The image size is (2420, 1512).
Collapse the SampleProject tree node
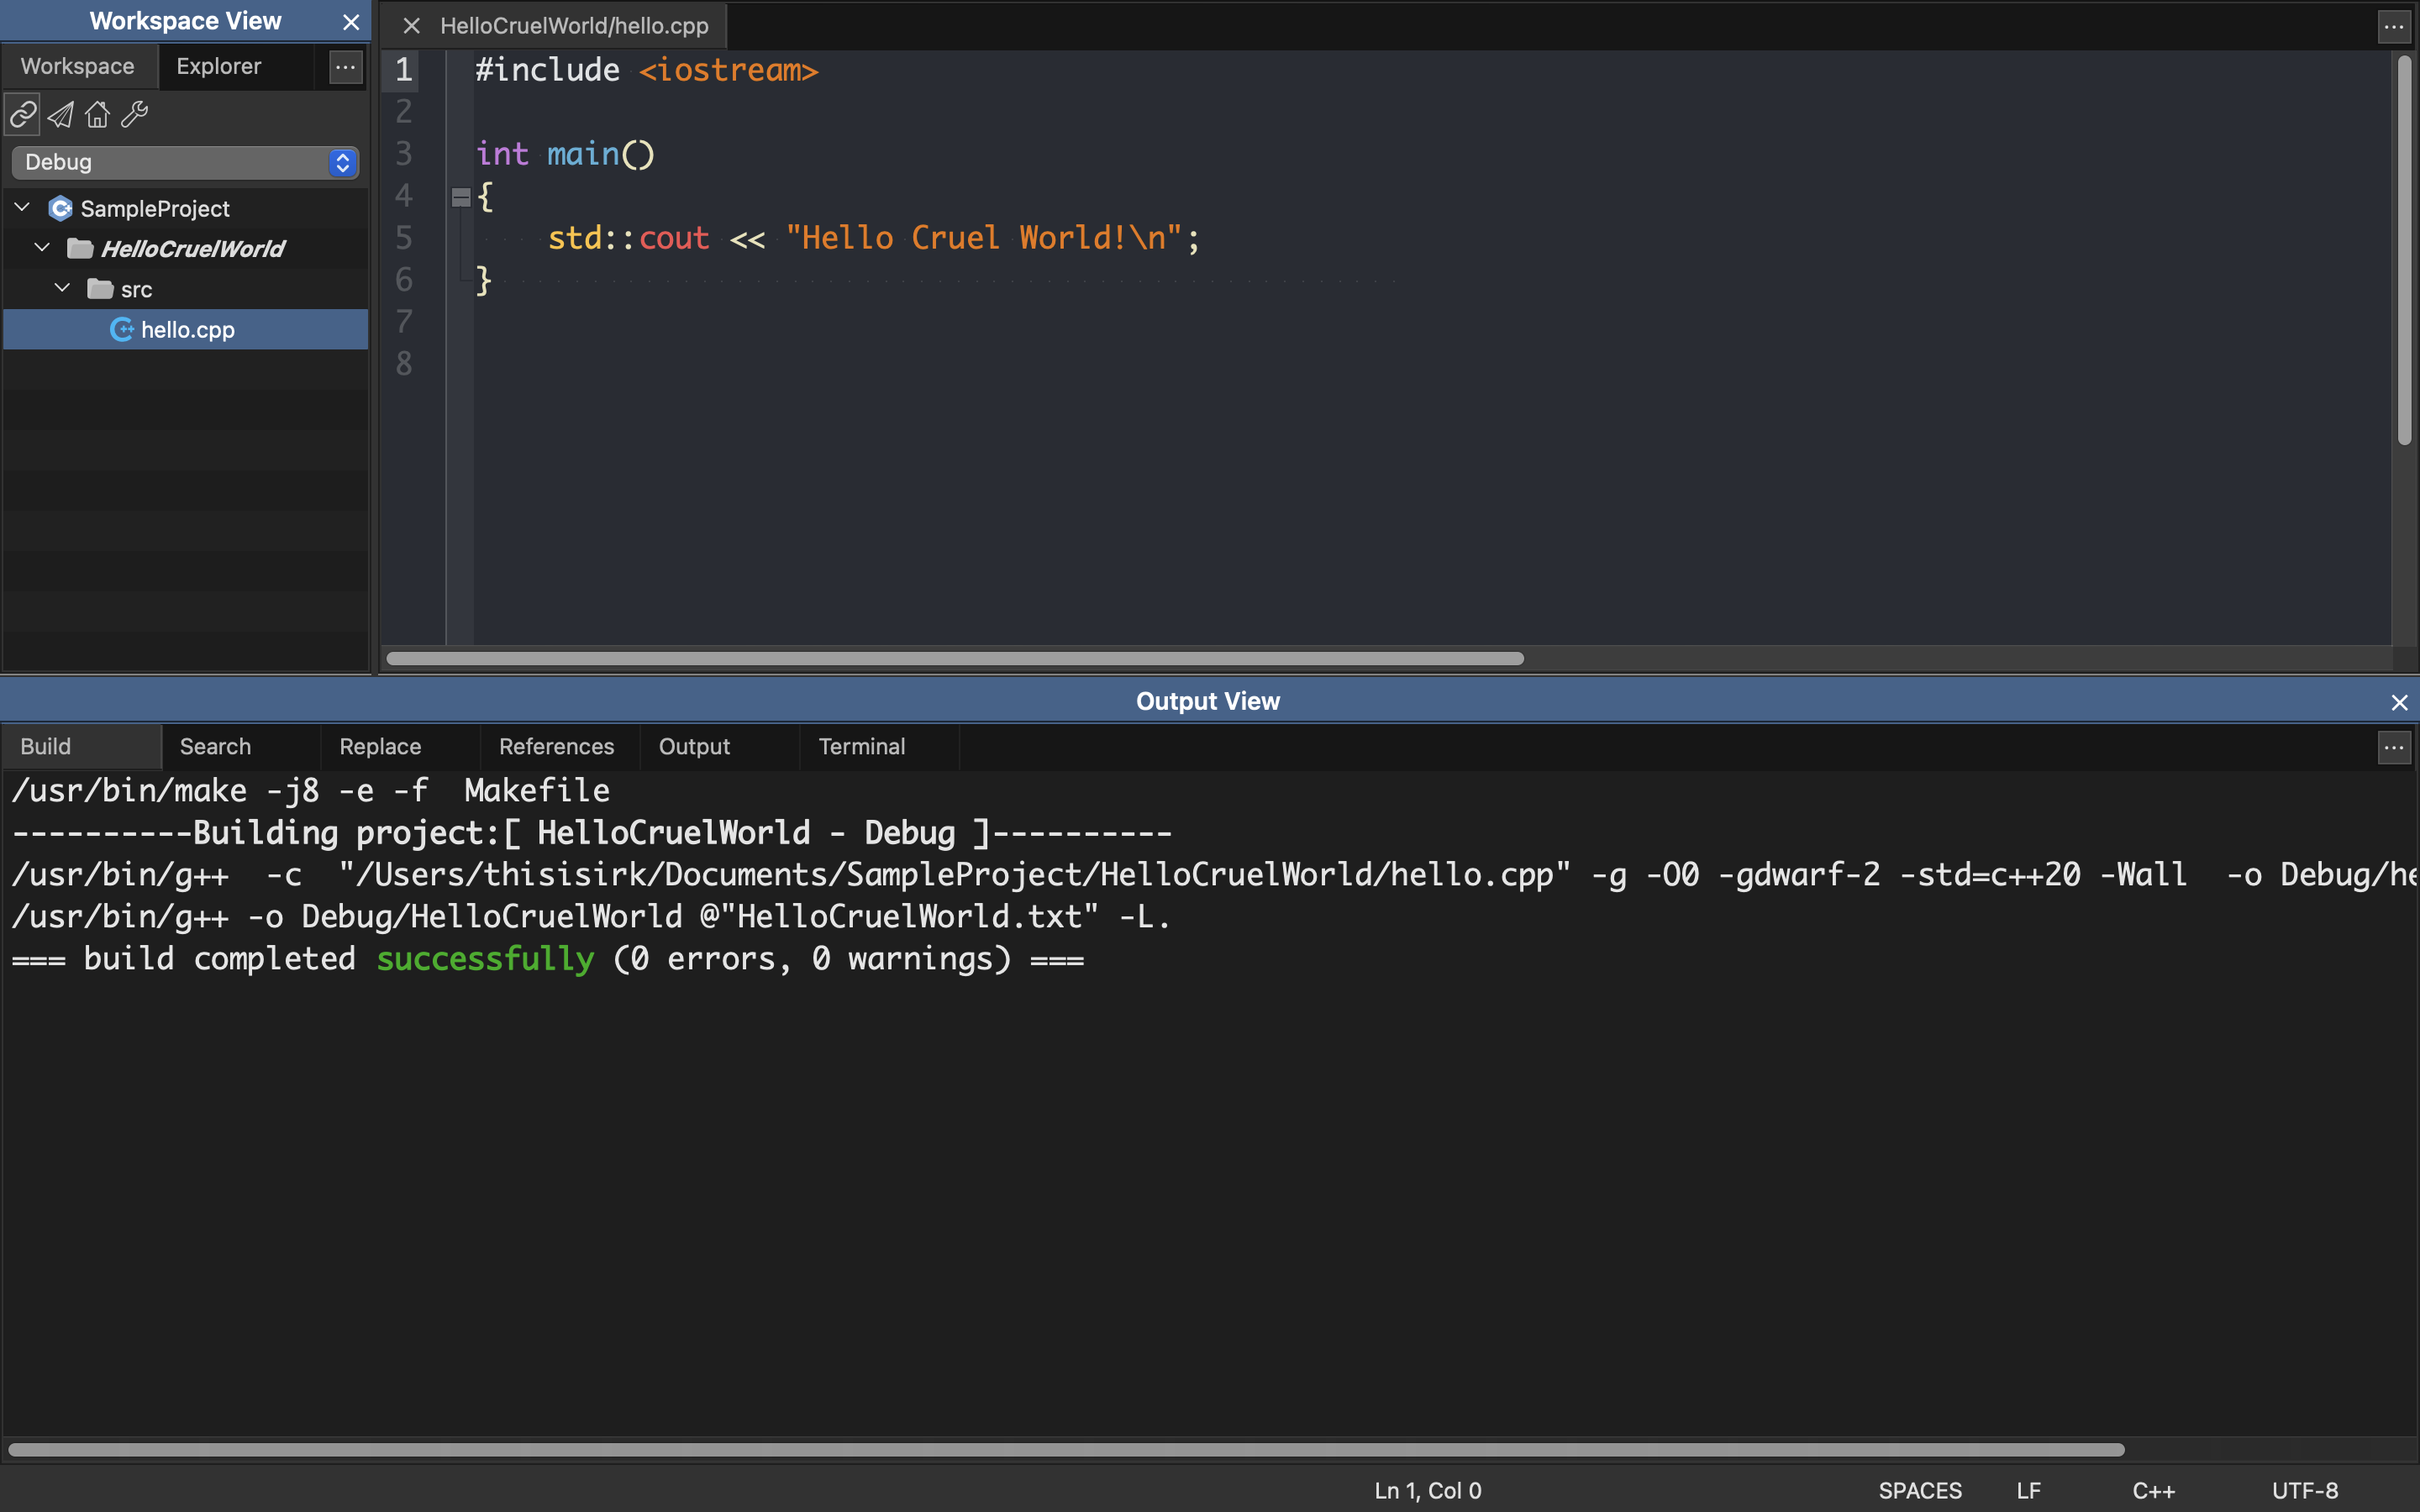point(22,207)
